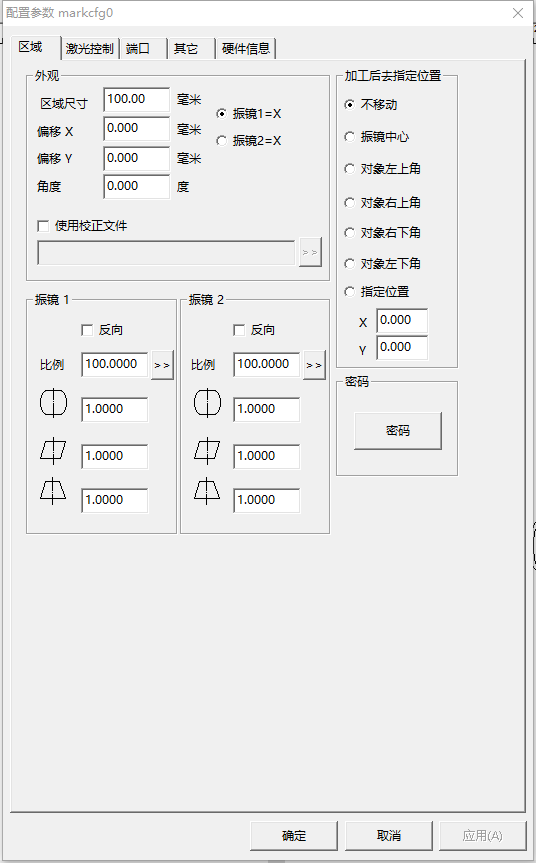
Task: Confirm with the 确定 button
Action: click(x=294, y=835)
